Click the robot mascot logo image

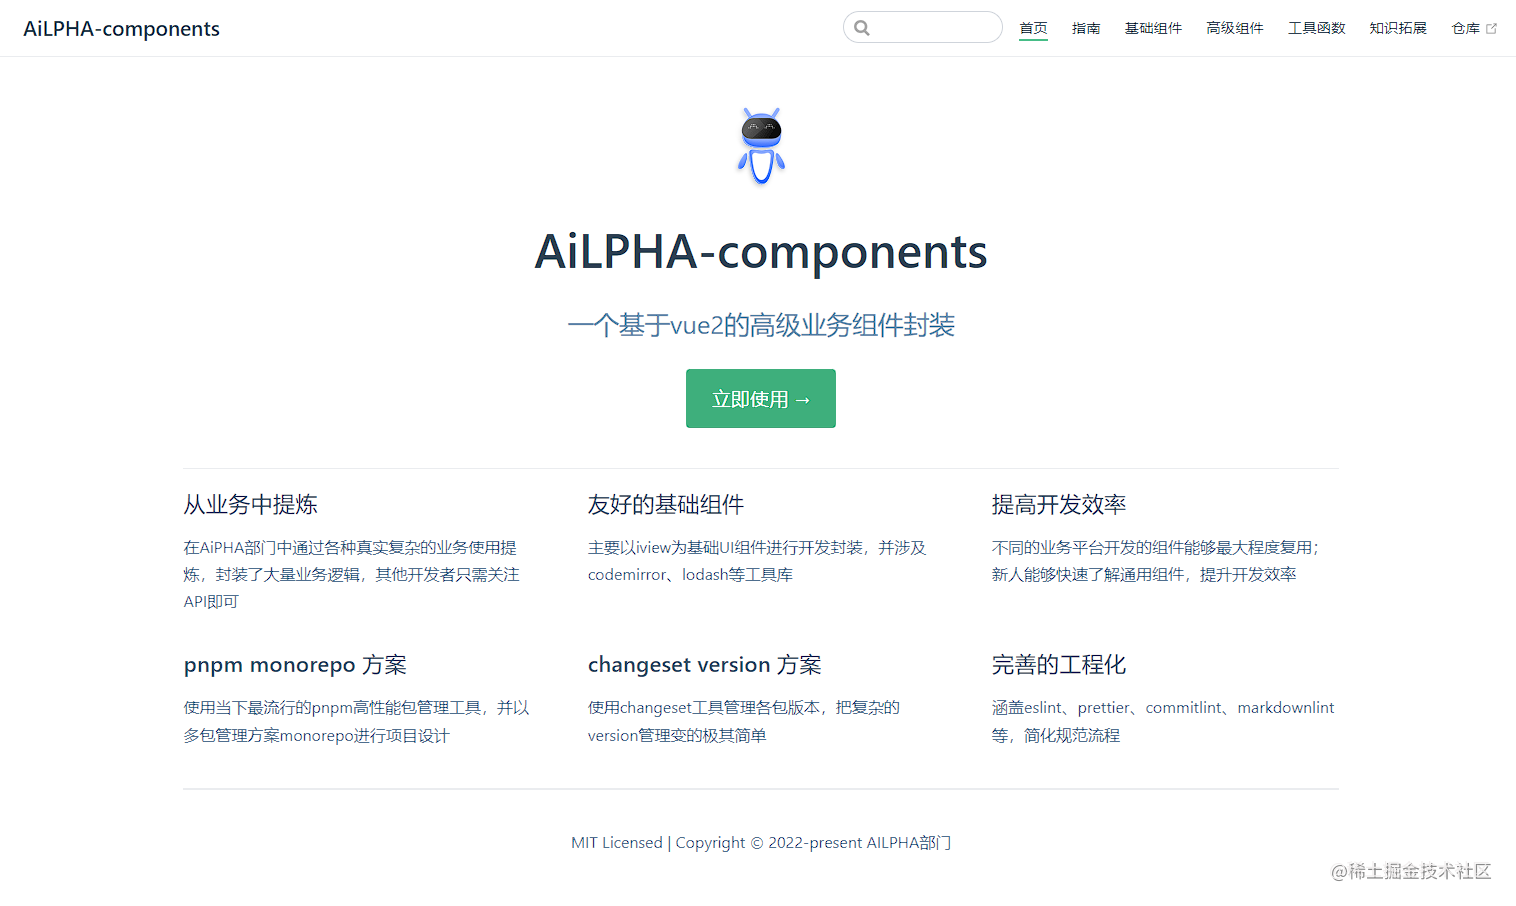pos(761,146)
